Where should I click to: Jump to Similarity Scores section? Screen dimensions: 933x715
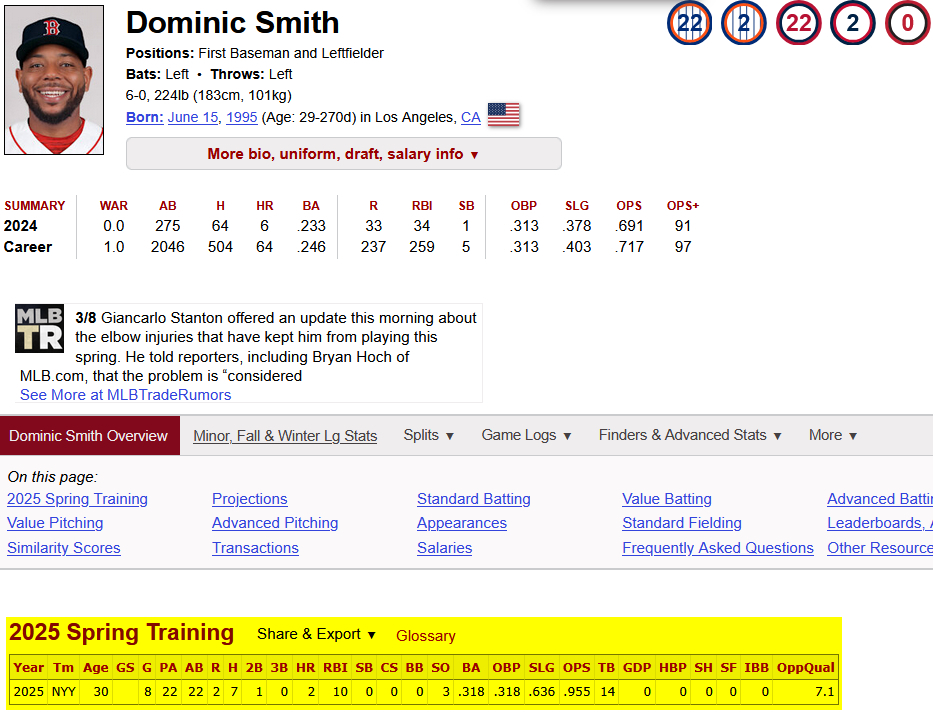(64, 548)
